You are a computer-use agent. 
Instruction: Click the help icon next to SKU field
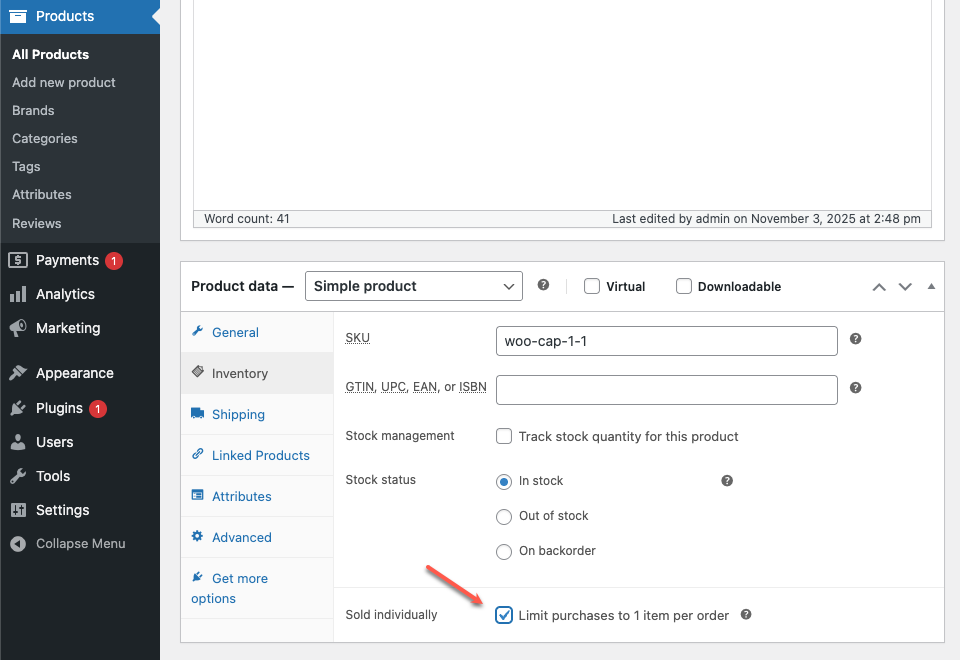[855, 339]
